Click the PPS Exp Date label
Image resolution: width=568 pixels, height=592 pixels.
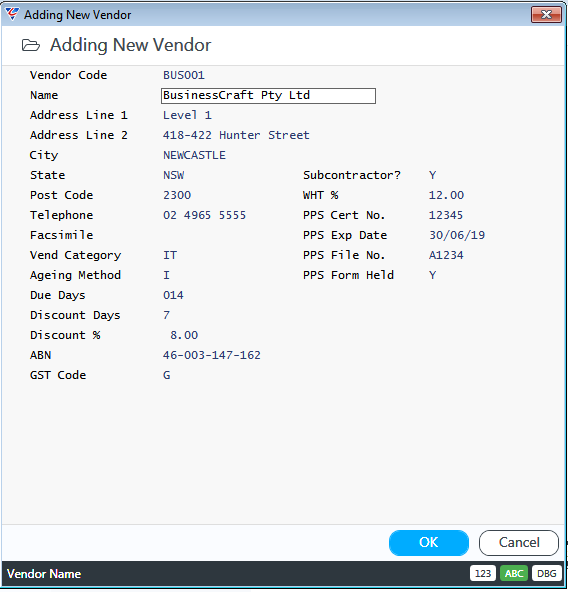345,235
